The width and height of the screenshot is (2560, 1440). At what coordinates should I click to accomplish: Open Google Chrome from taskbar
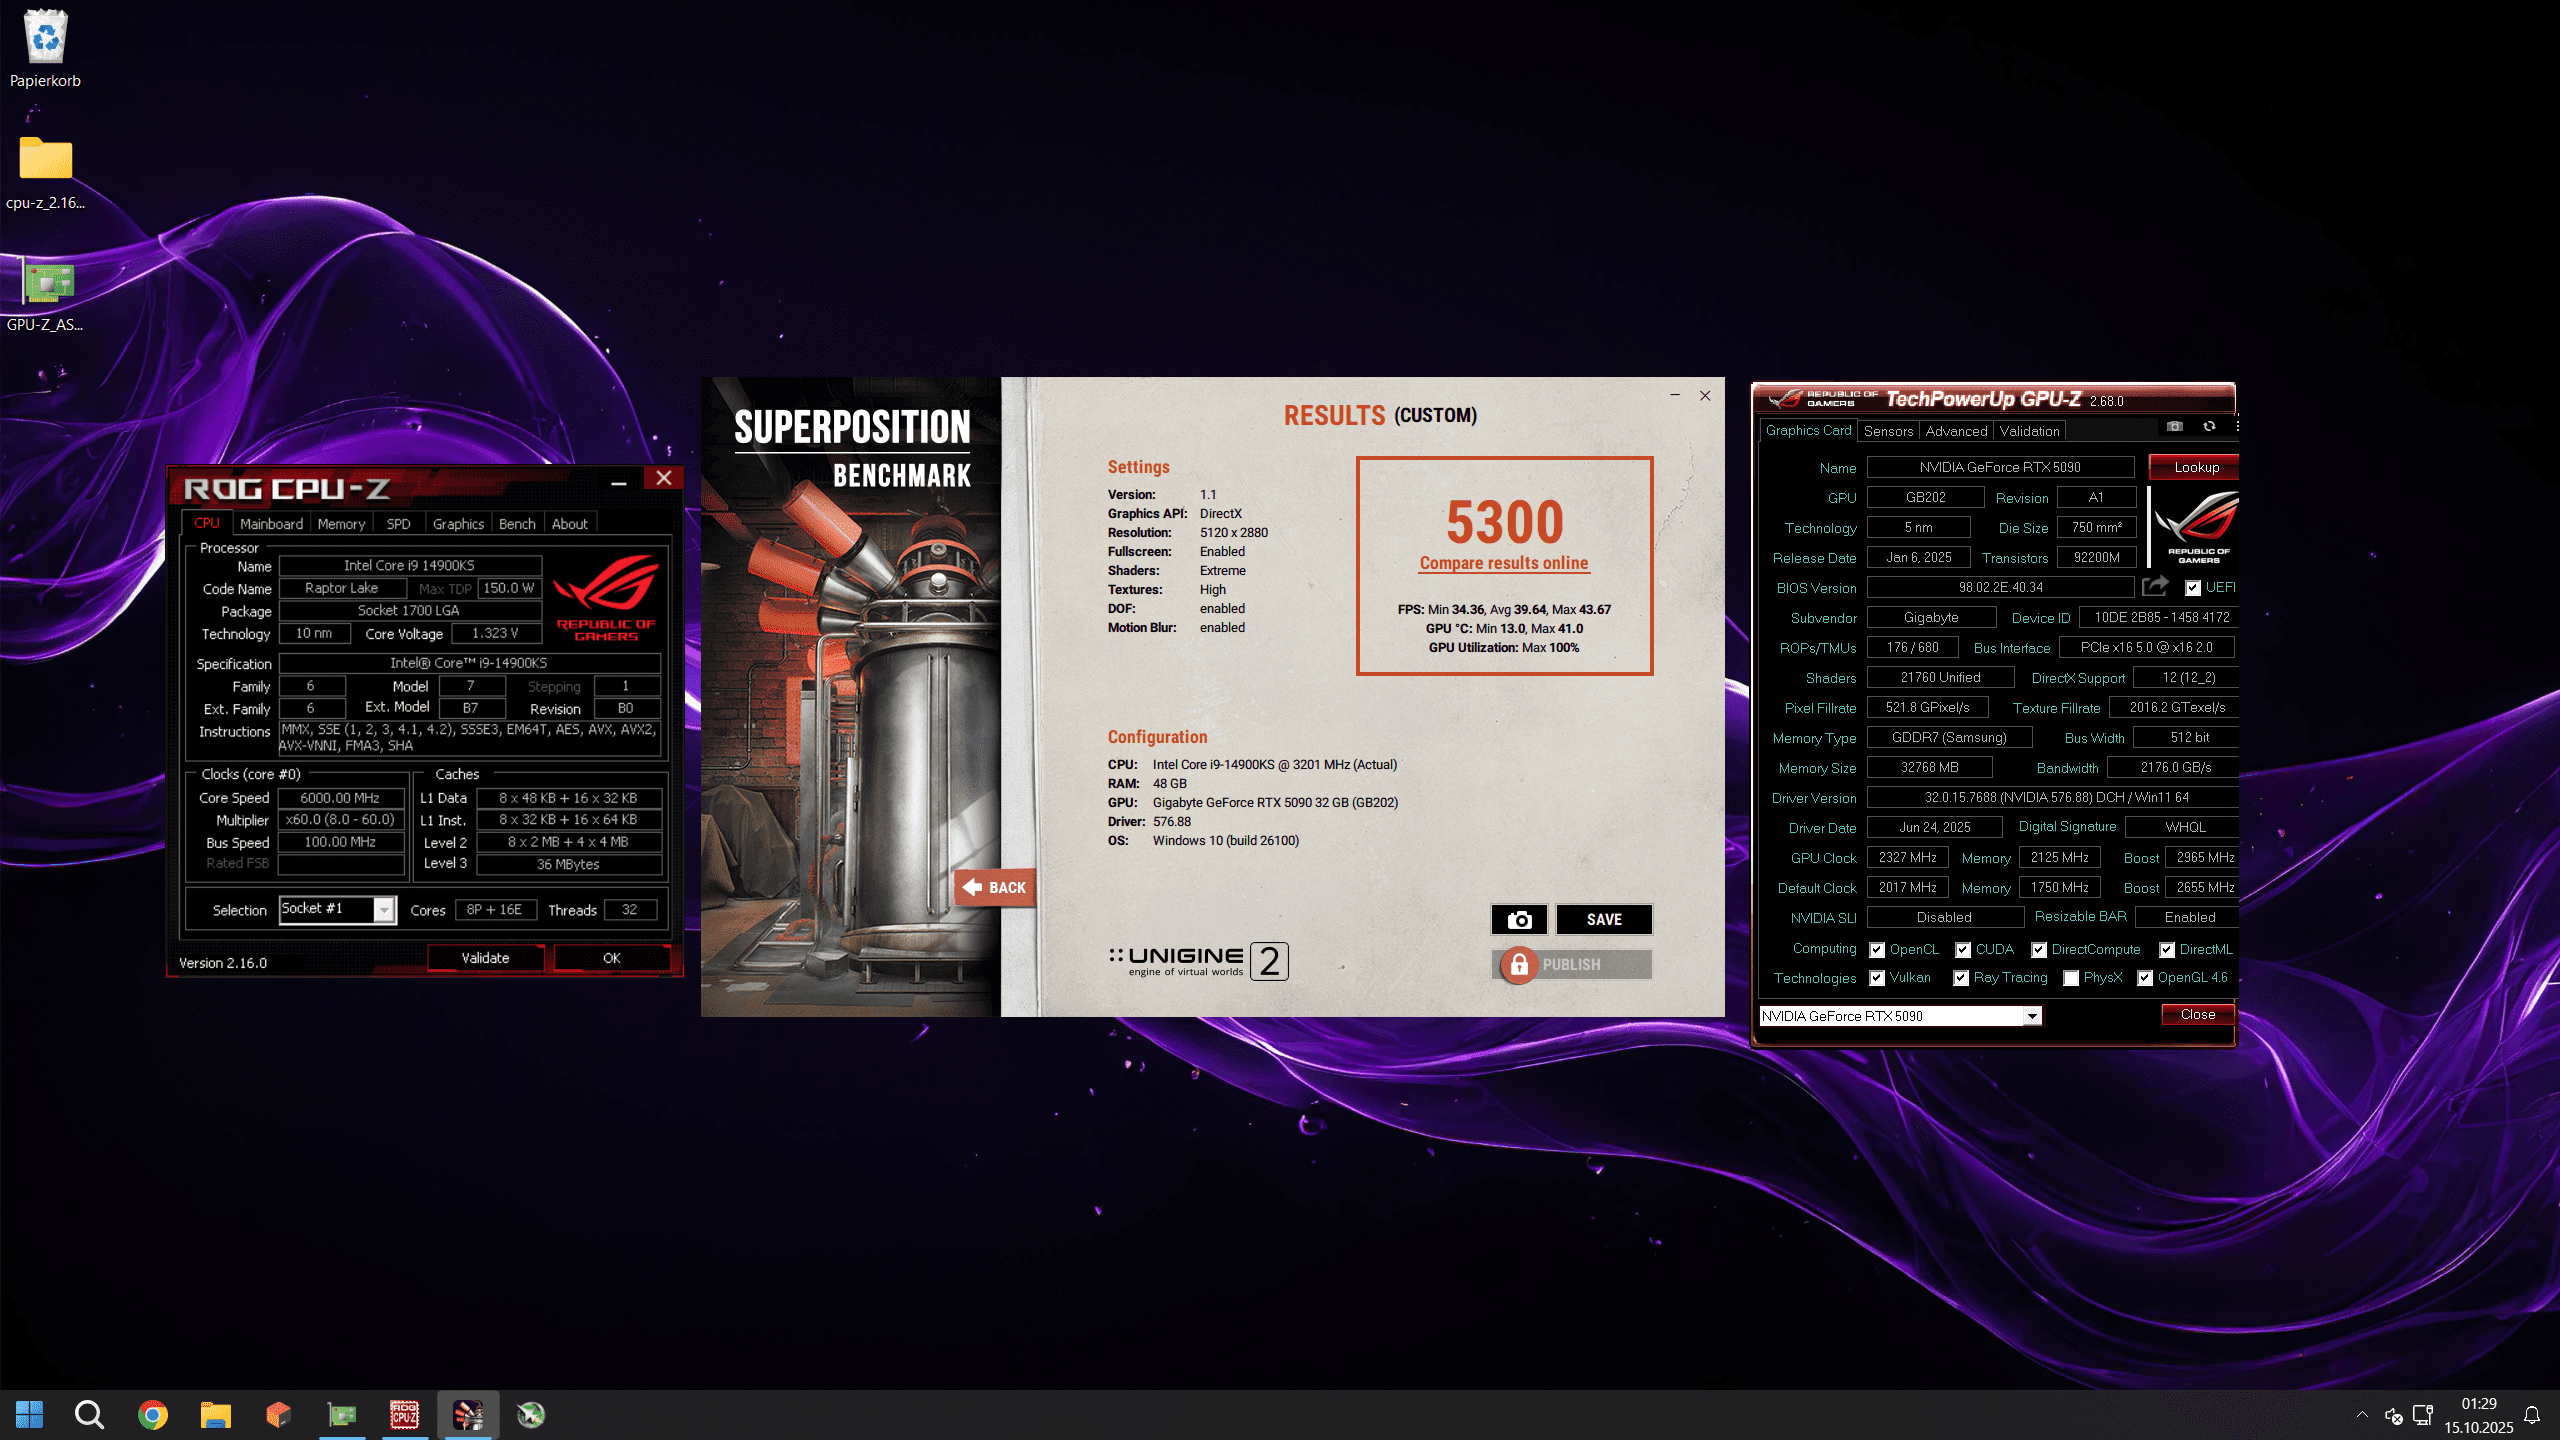click(x=152, y=1414)
